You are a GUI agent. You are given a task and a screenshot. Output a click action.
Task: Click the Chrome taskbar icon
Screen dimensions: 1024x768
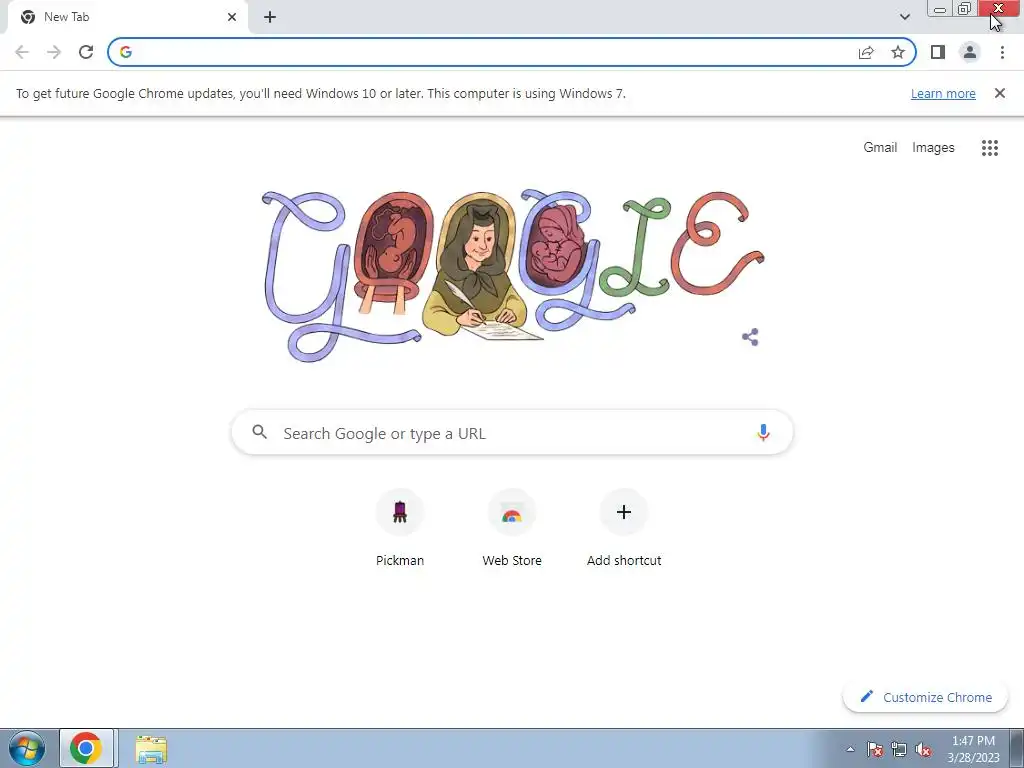(88, 748)
